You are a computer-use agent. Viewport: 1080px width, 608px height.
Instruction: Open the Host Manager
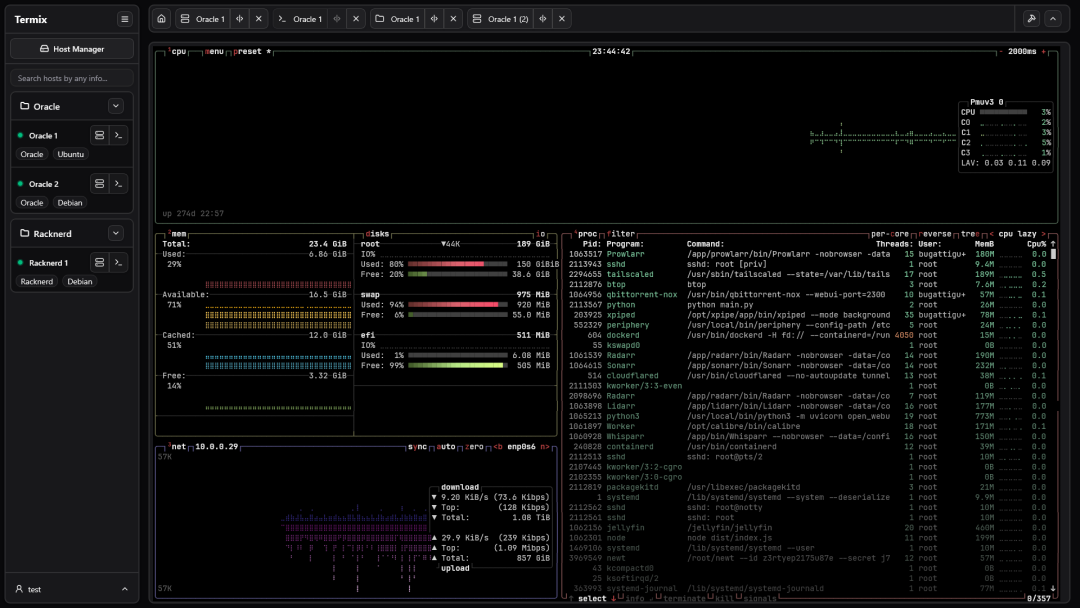[x=72, y=48]
